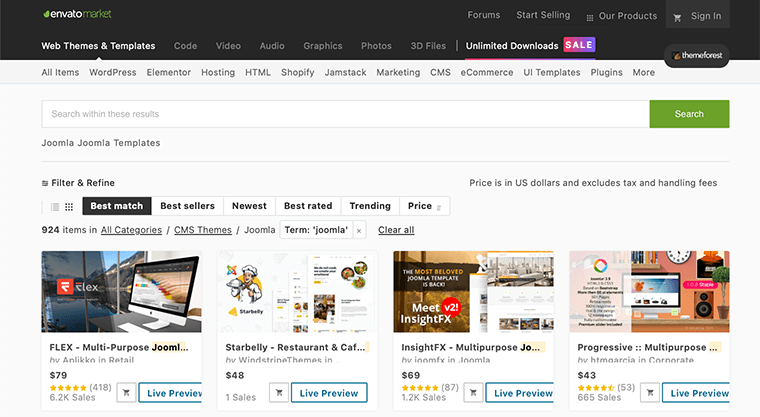This screenshot has width=760, height=417.
Task: Click Clear all filters
Action: click(396, 230)
